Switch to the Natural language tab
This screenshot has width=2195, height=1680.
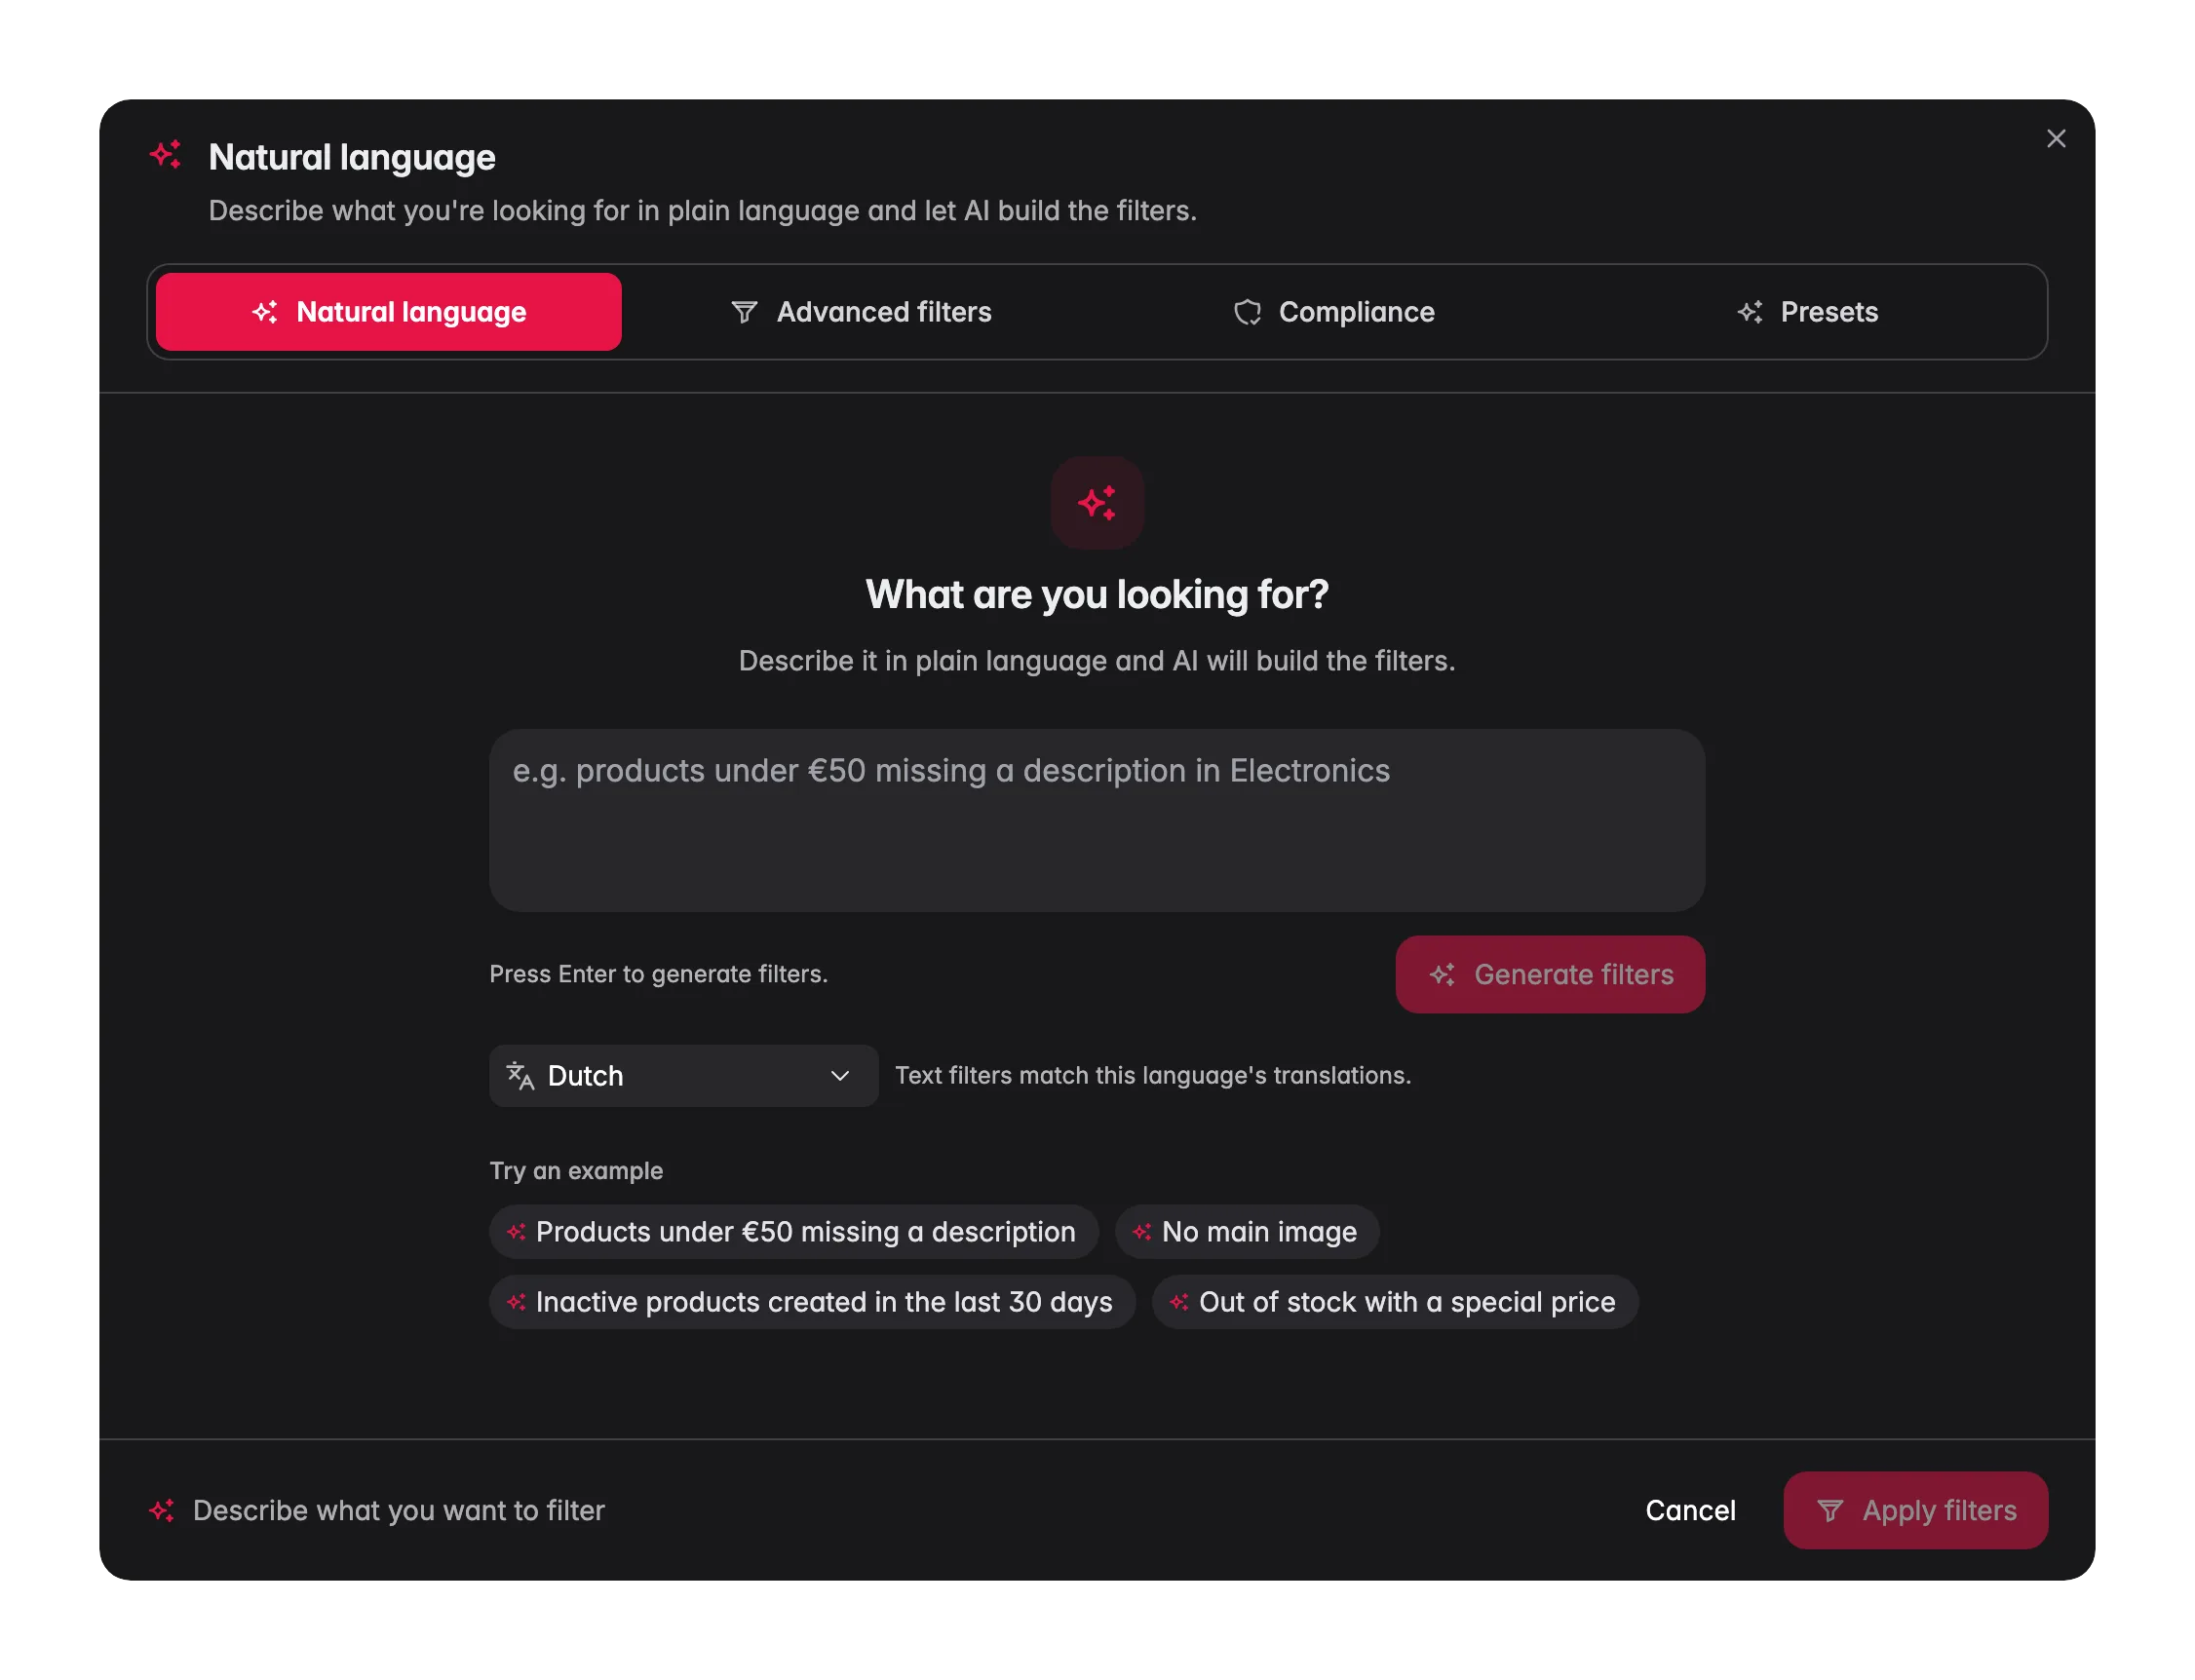[388, 312]
